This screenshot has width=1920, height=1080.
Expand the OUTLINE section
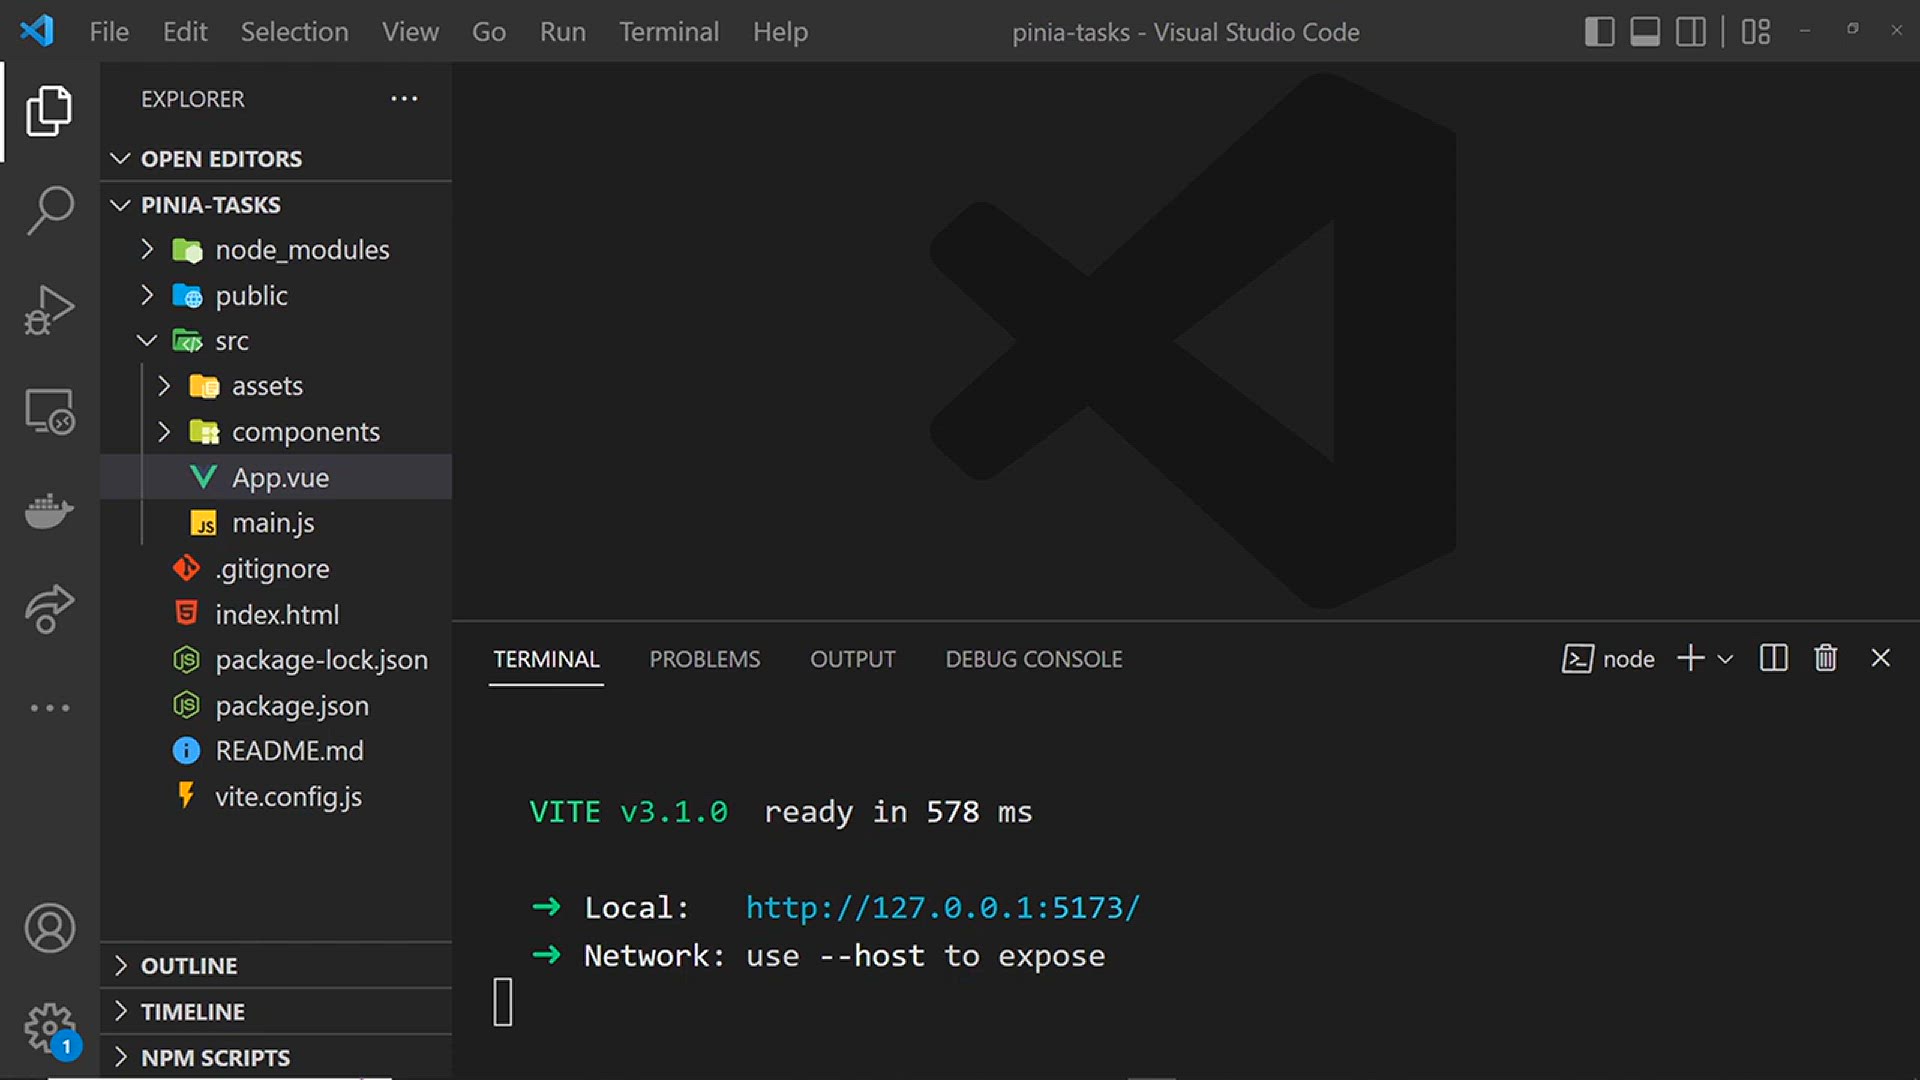(x=276, y=966)
